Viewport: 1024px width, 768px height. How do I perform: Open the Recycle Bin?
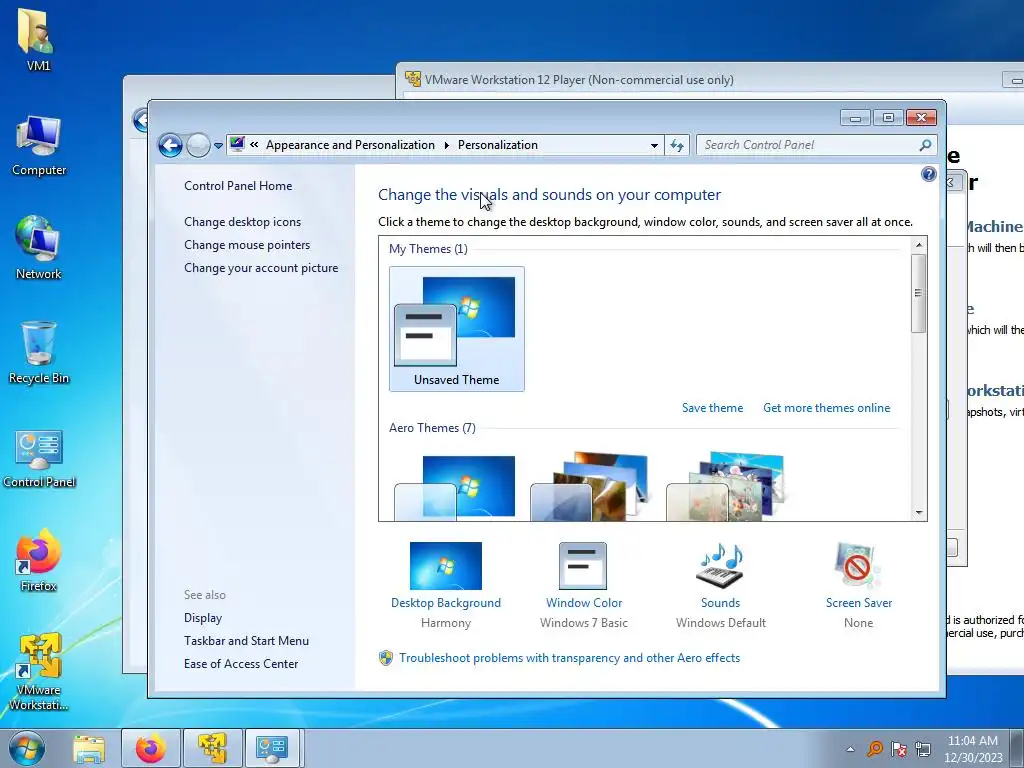[x=39, y=353]
